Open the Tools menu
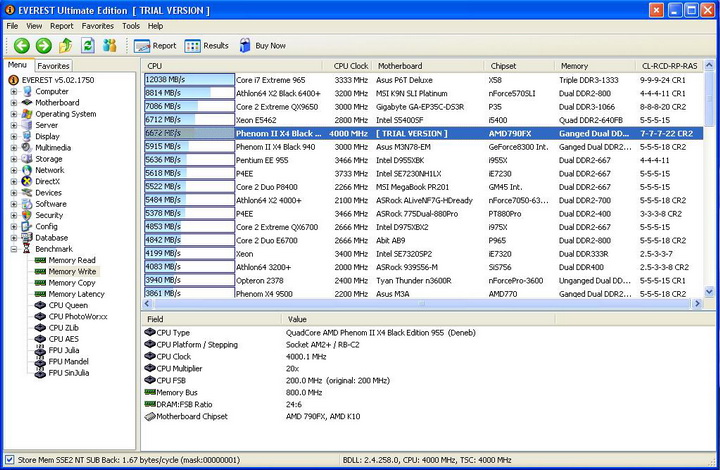Image resolution: width=720 pixels, height=470 pixels. 131,26
